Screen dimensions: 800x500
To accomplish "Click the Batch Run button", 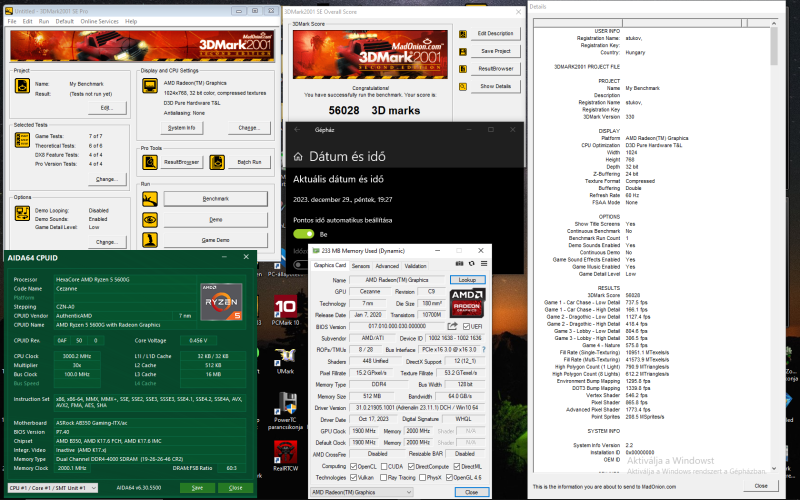I will pyautogui.click(x=249, y=162).
